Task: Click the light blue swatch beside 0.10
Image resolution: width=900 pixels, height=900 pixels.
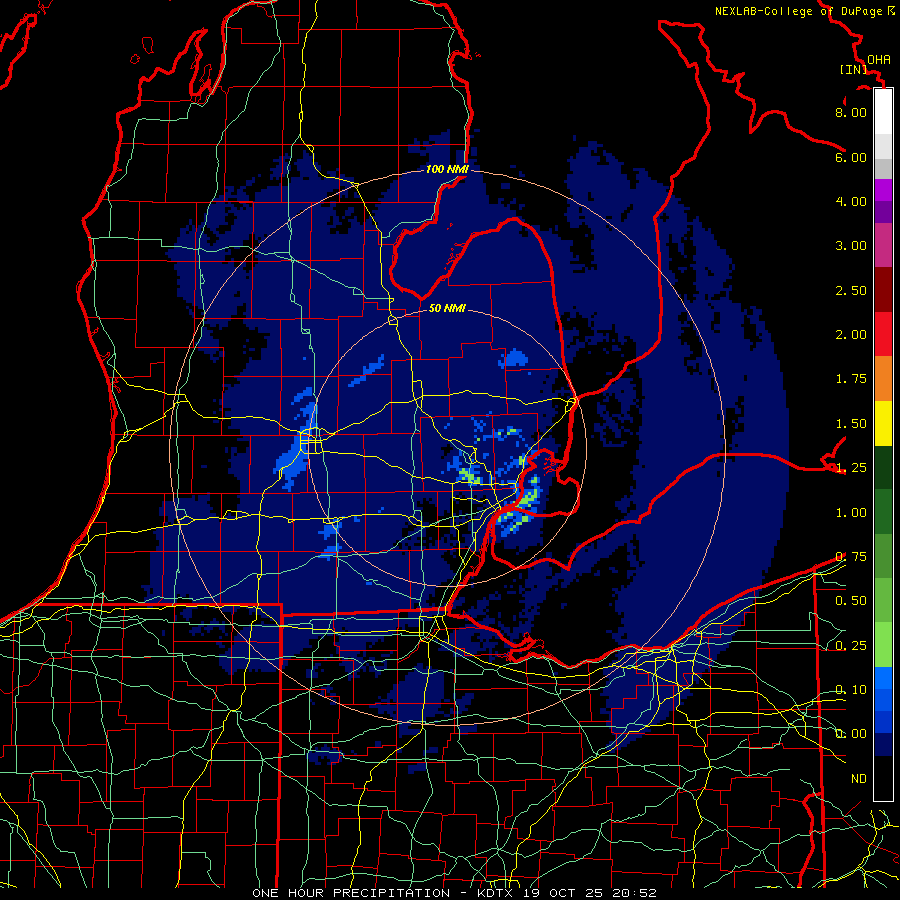Action: 883,678
